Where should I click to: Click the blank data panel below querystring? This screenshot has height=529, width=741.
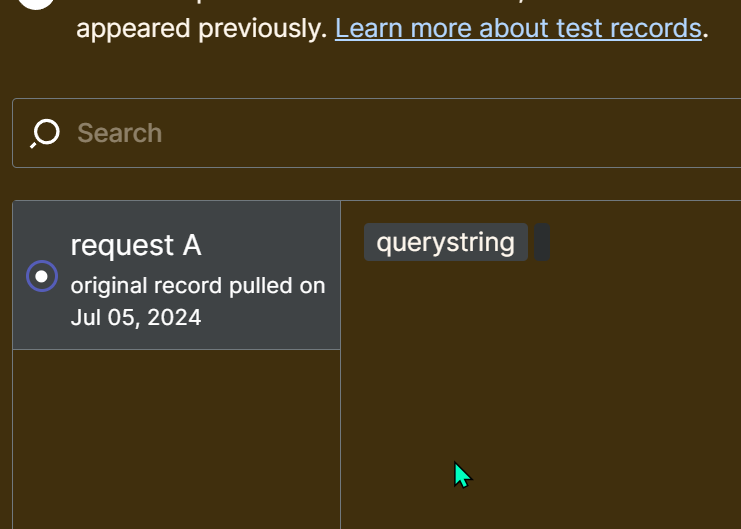click(541, 397)
